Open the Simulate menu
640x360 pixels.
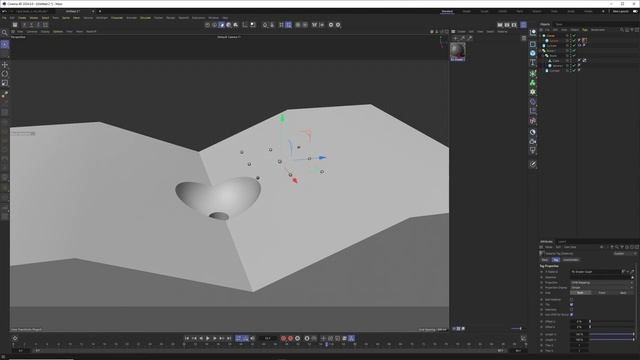point(145,18)
